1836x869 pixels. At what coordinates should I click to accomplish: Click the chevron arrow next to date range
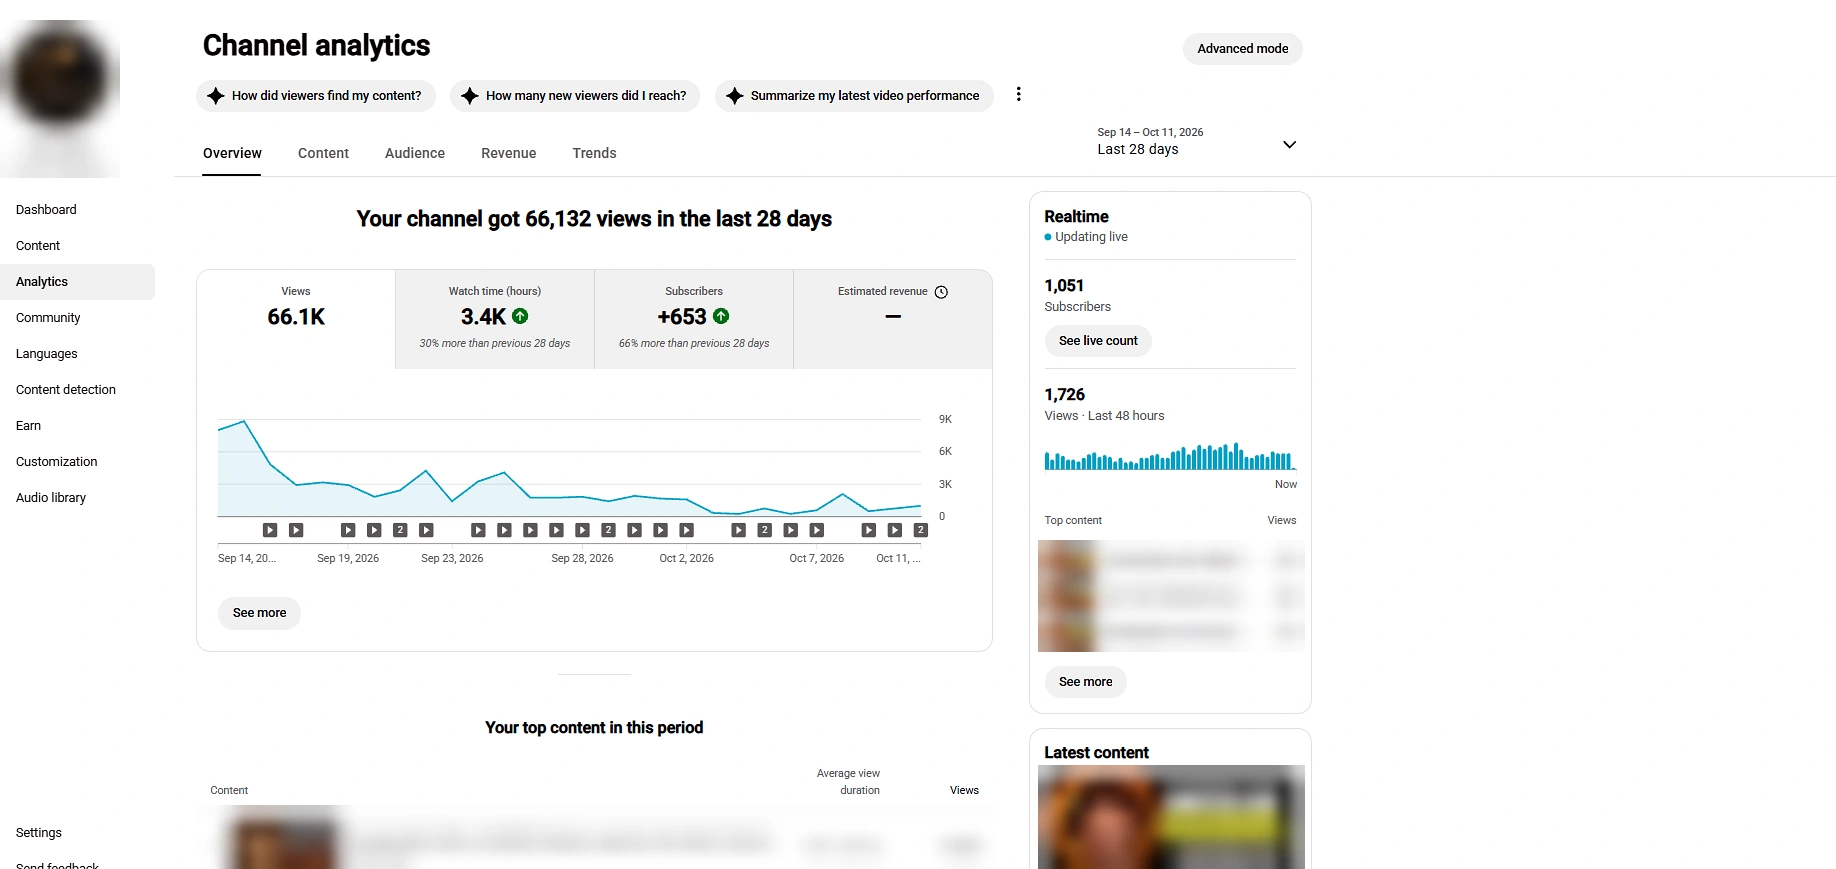(x=1289, y=145)
